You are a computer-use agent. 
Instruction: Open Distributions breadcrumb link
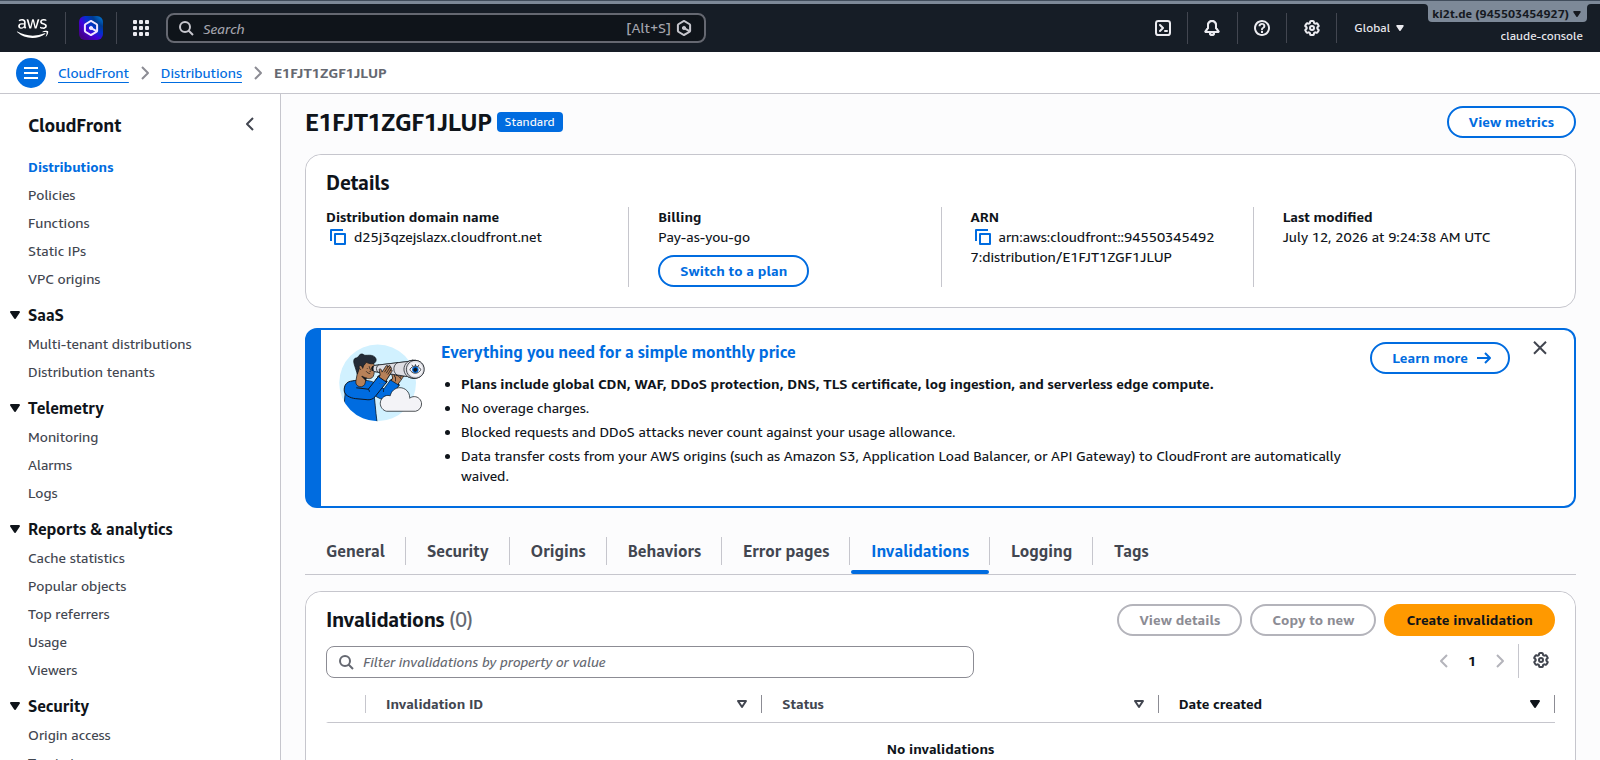201,73
